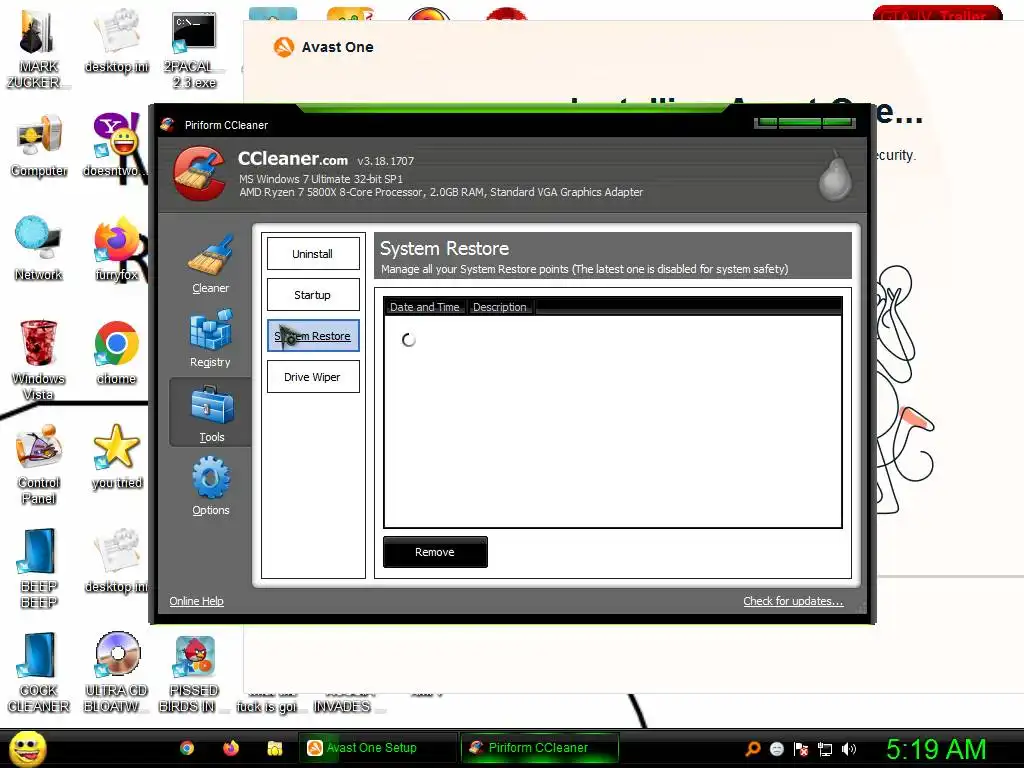This screenshot has width=1024, height=768.
Task: Open the Options section in CCleaner
Action: (210, 487)
